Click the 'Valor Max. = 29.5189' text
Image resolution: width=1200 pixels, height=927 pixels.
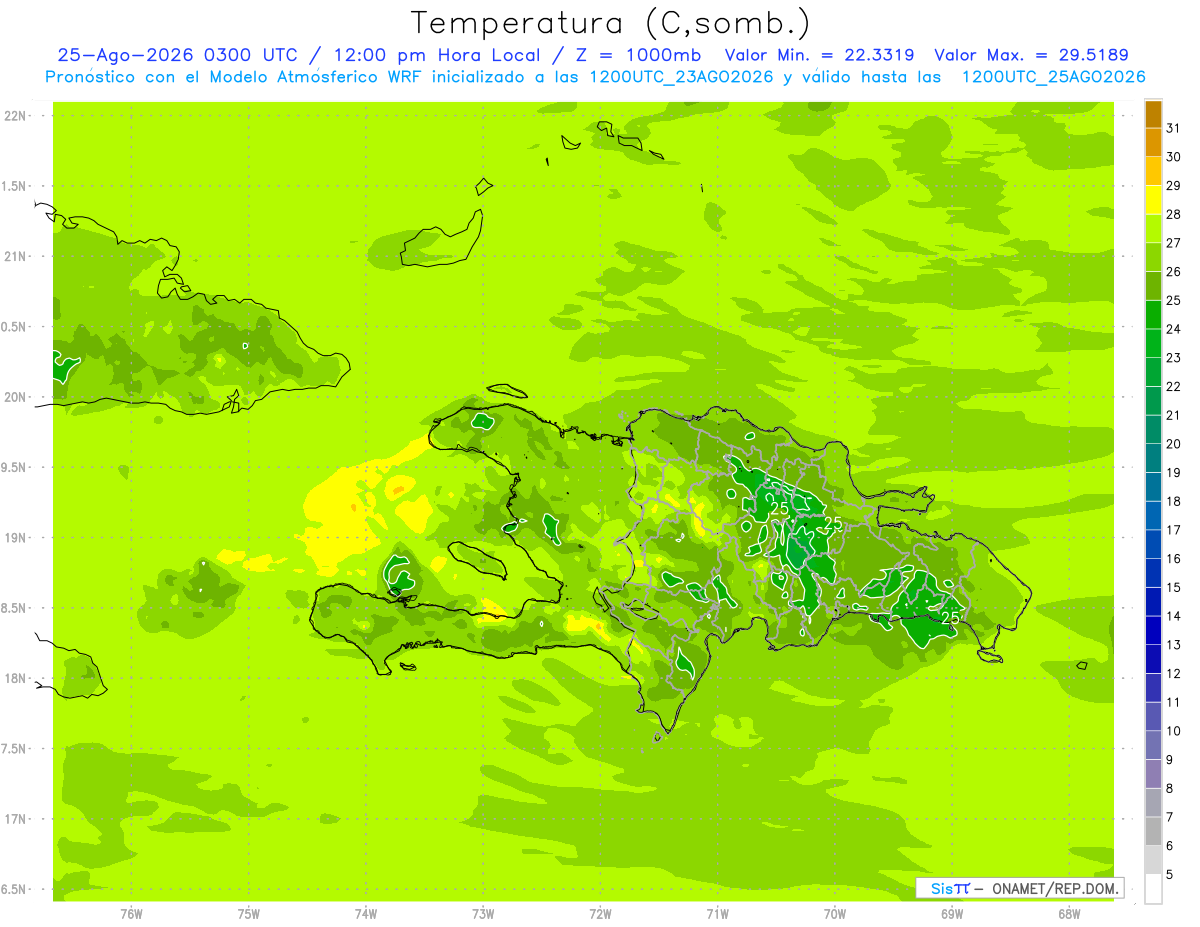[x=1031, y=55]
